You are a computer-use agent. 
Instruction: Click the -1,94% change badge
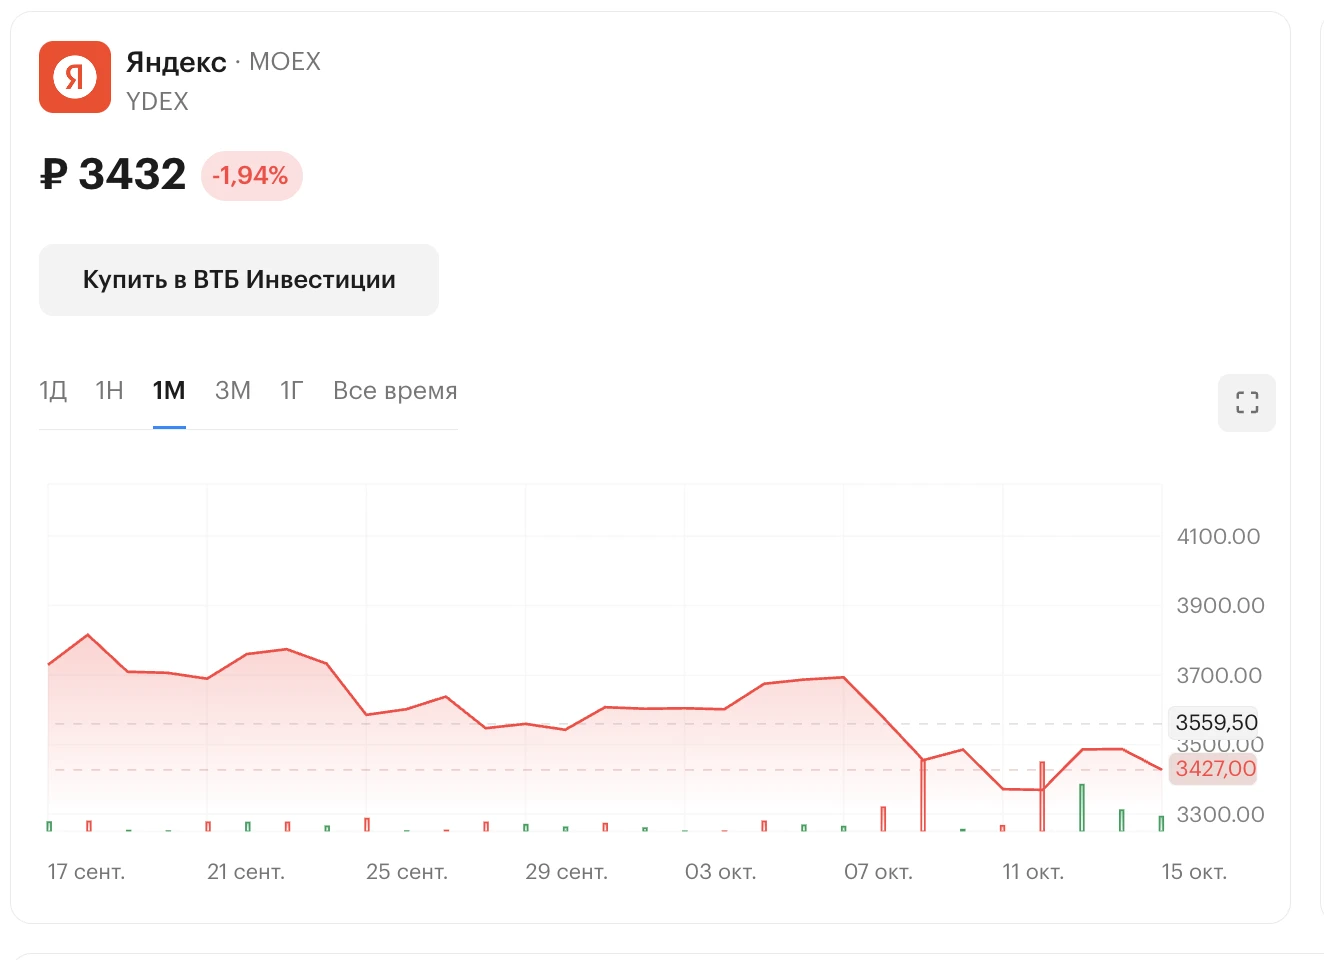(x=251, y=176)
